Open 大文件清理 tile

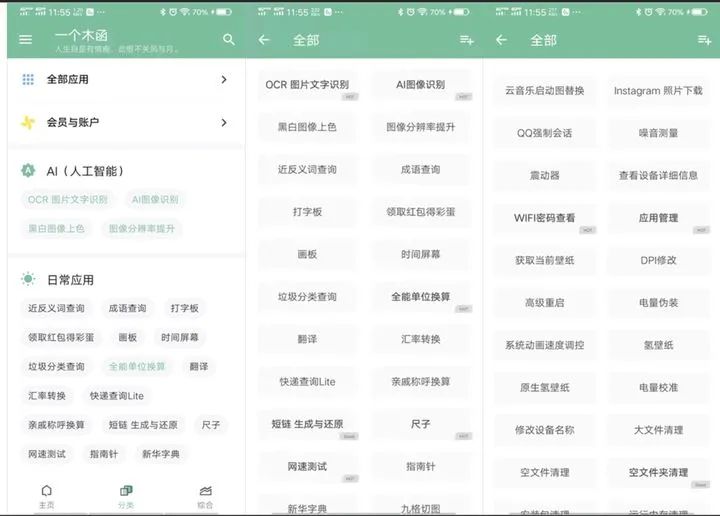(x=658, y=430)
